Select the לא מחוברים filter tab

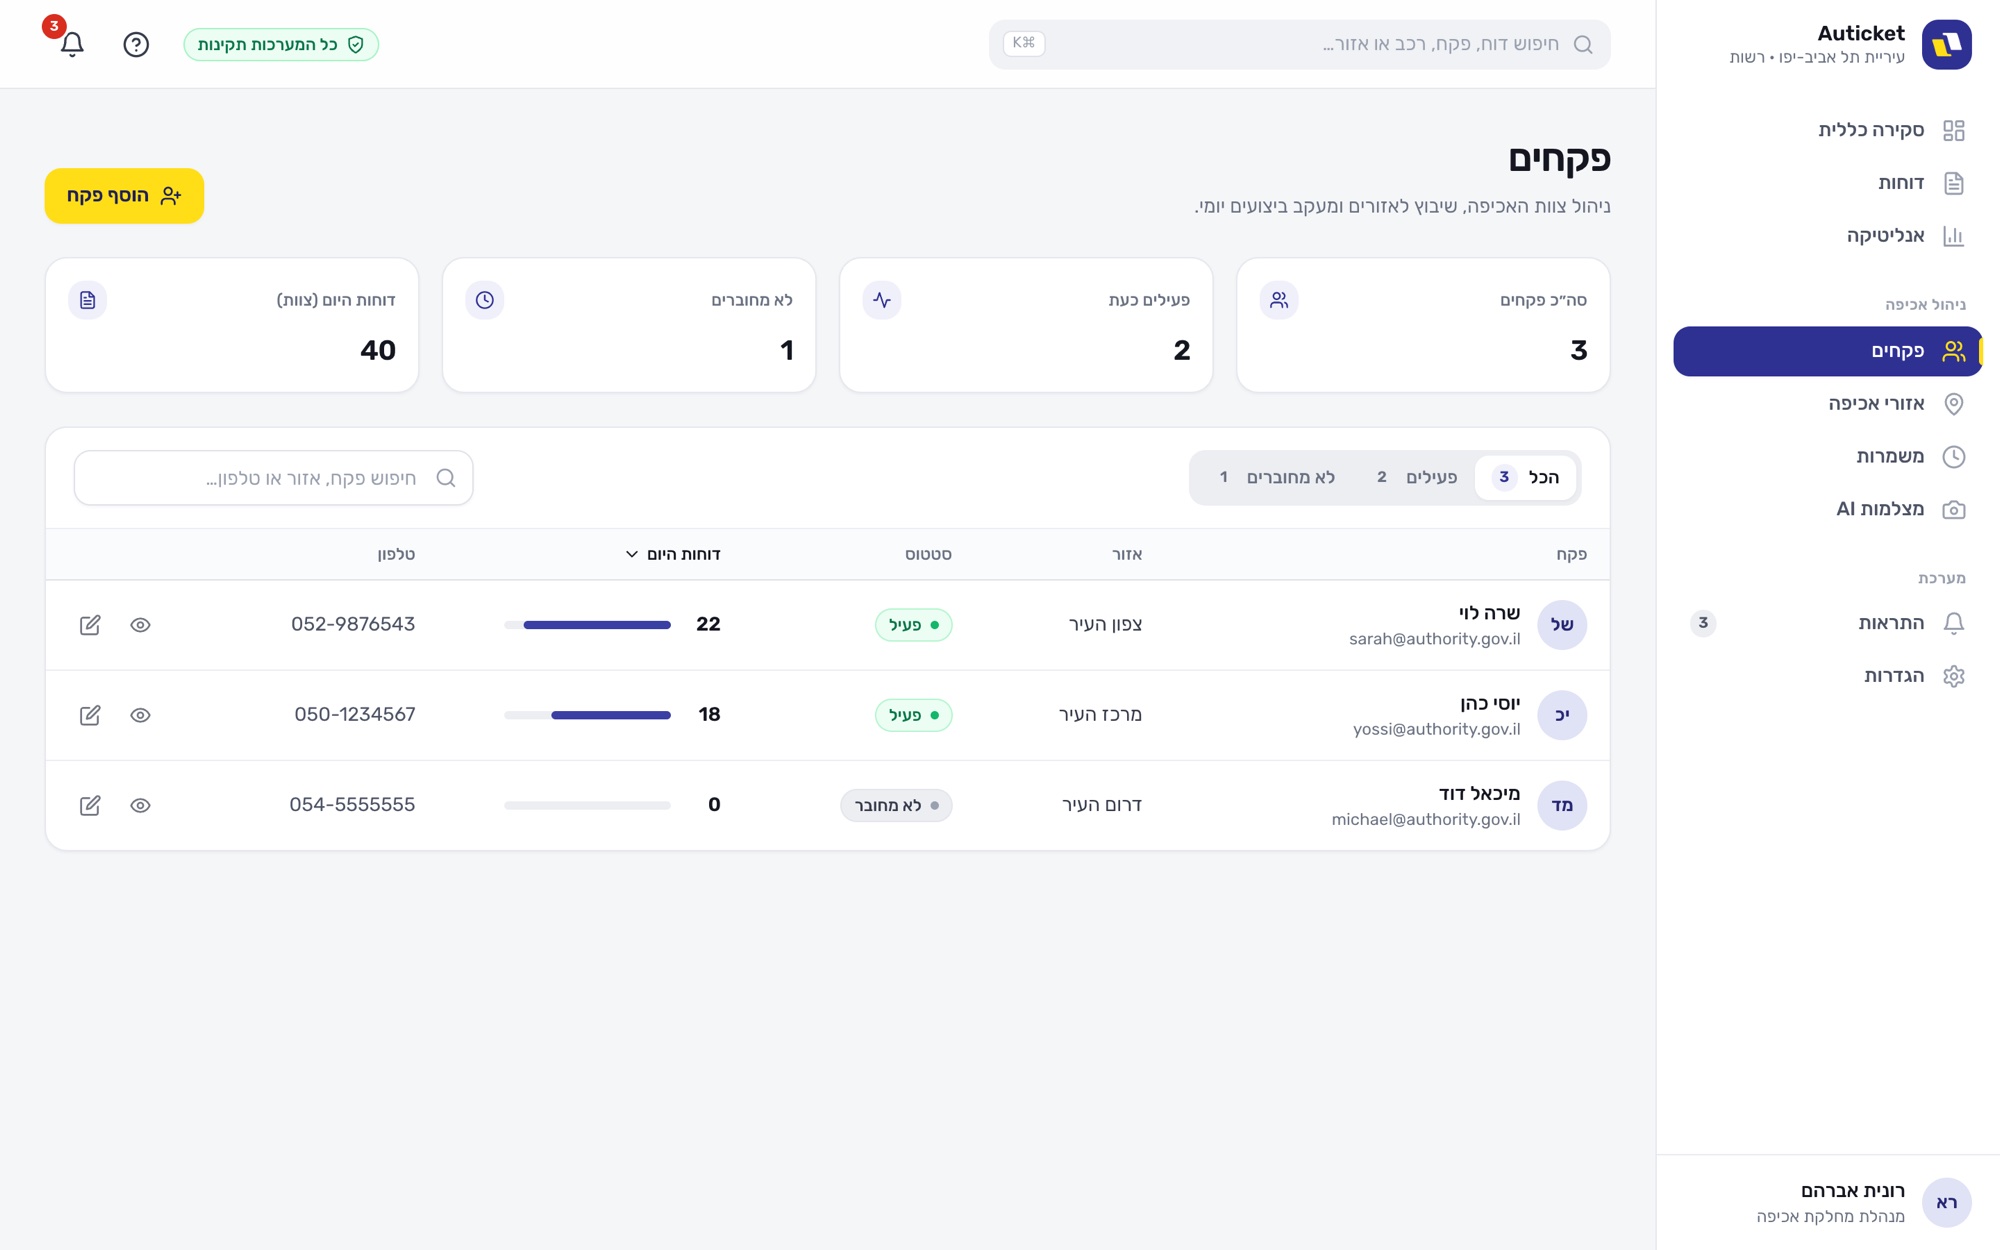click(x=1277, y=477)
